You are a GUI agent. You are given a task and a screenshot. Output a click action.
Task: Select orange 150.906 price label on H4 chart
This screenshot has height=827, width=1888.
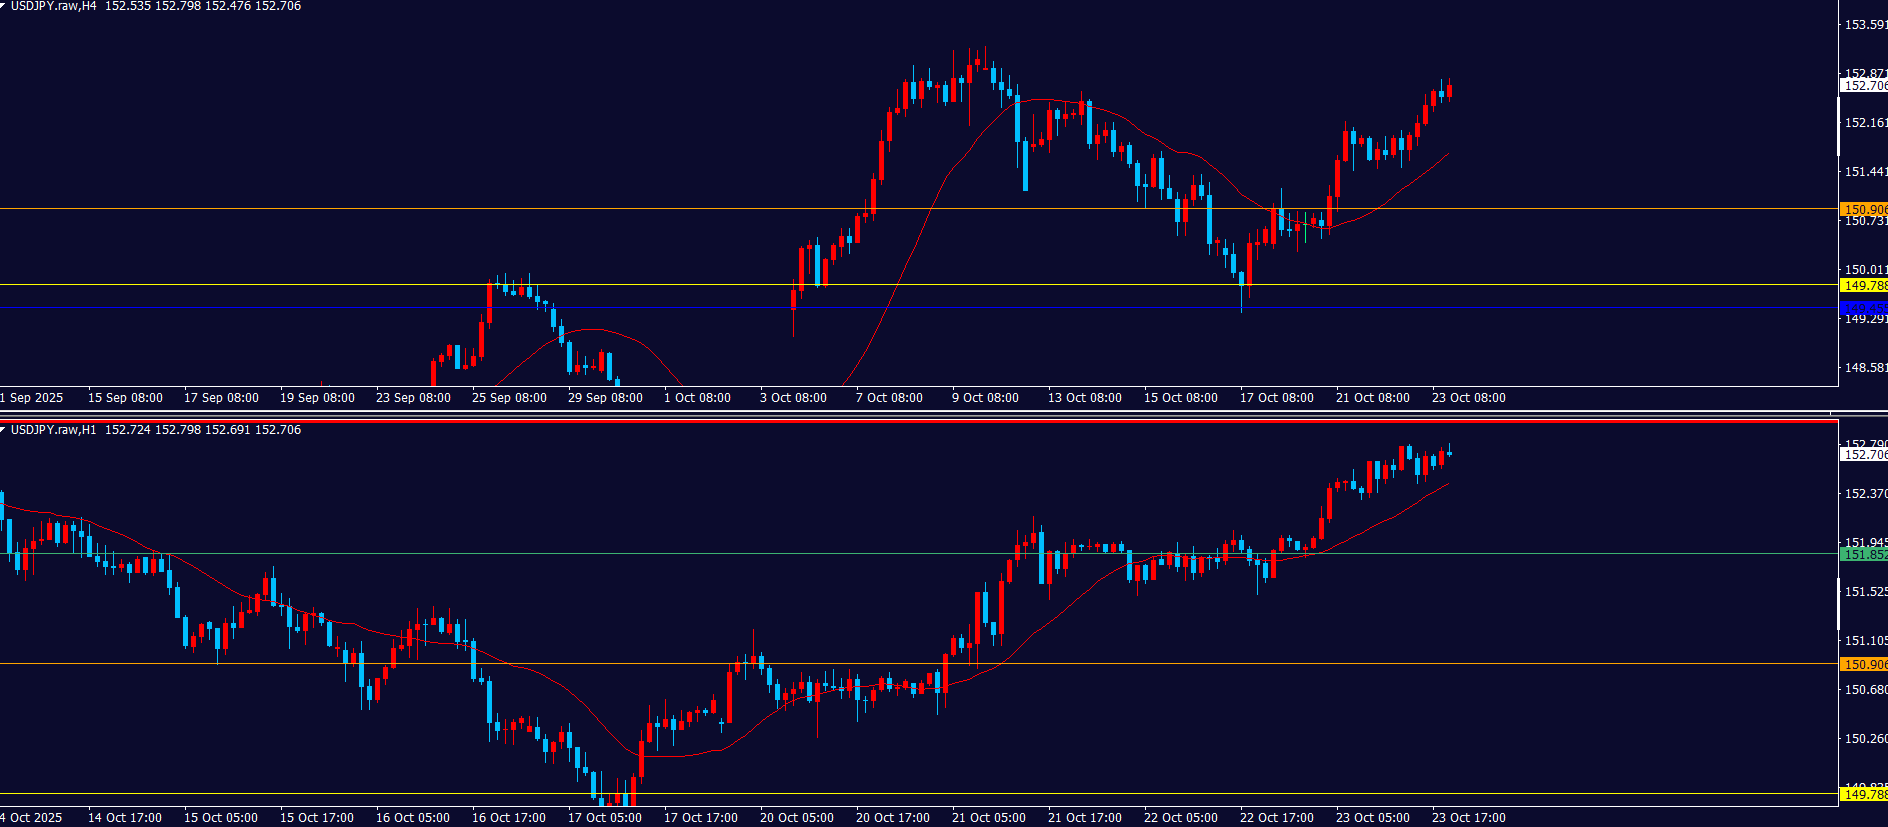tap(1864, 210)
